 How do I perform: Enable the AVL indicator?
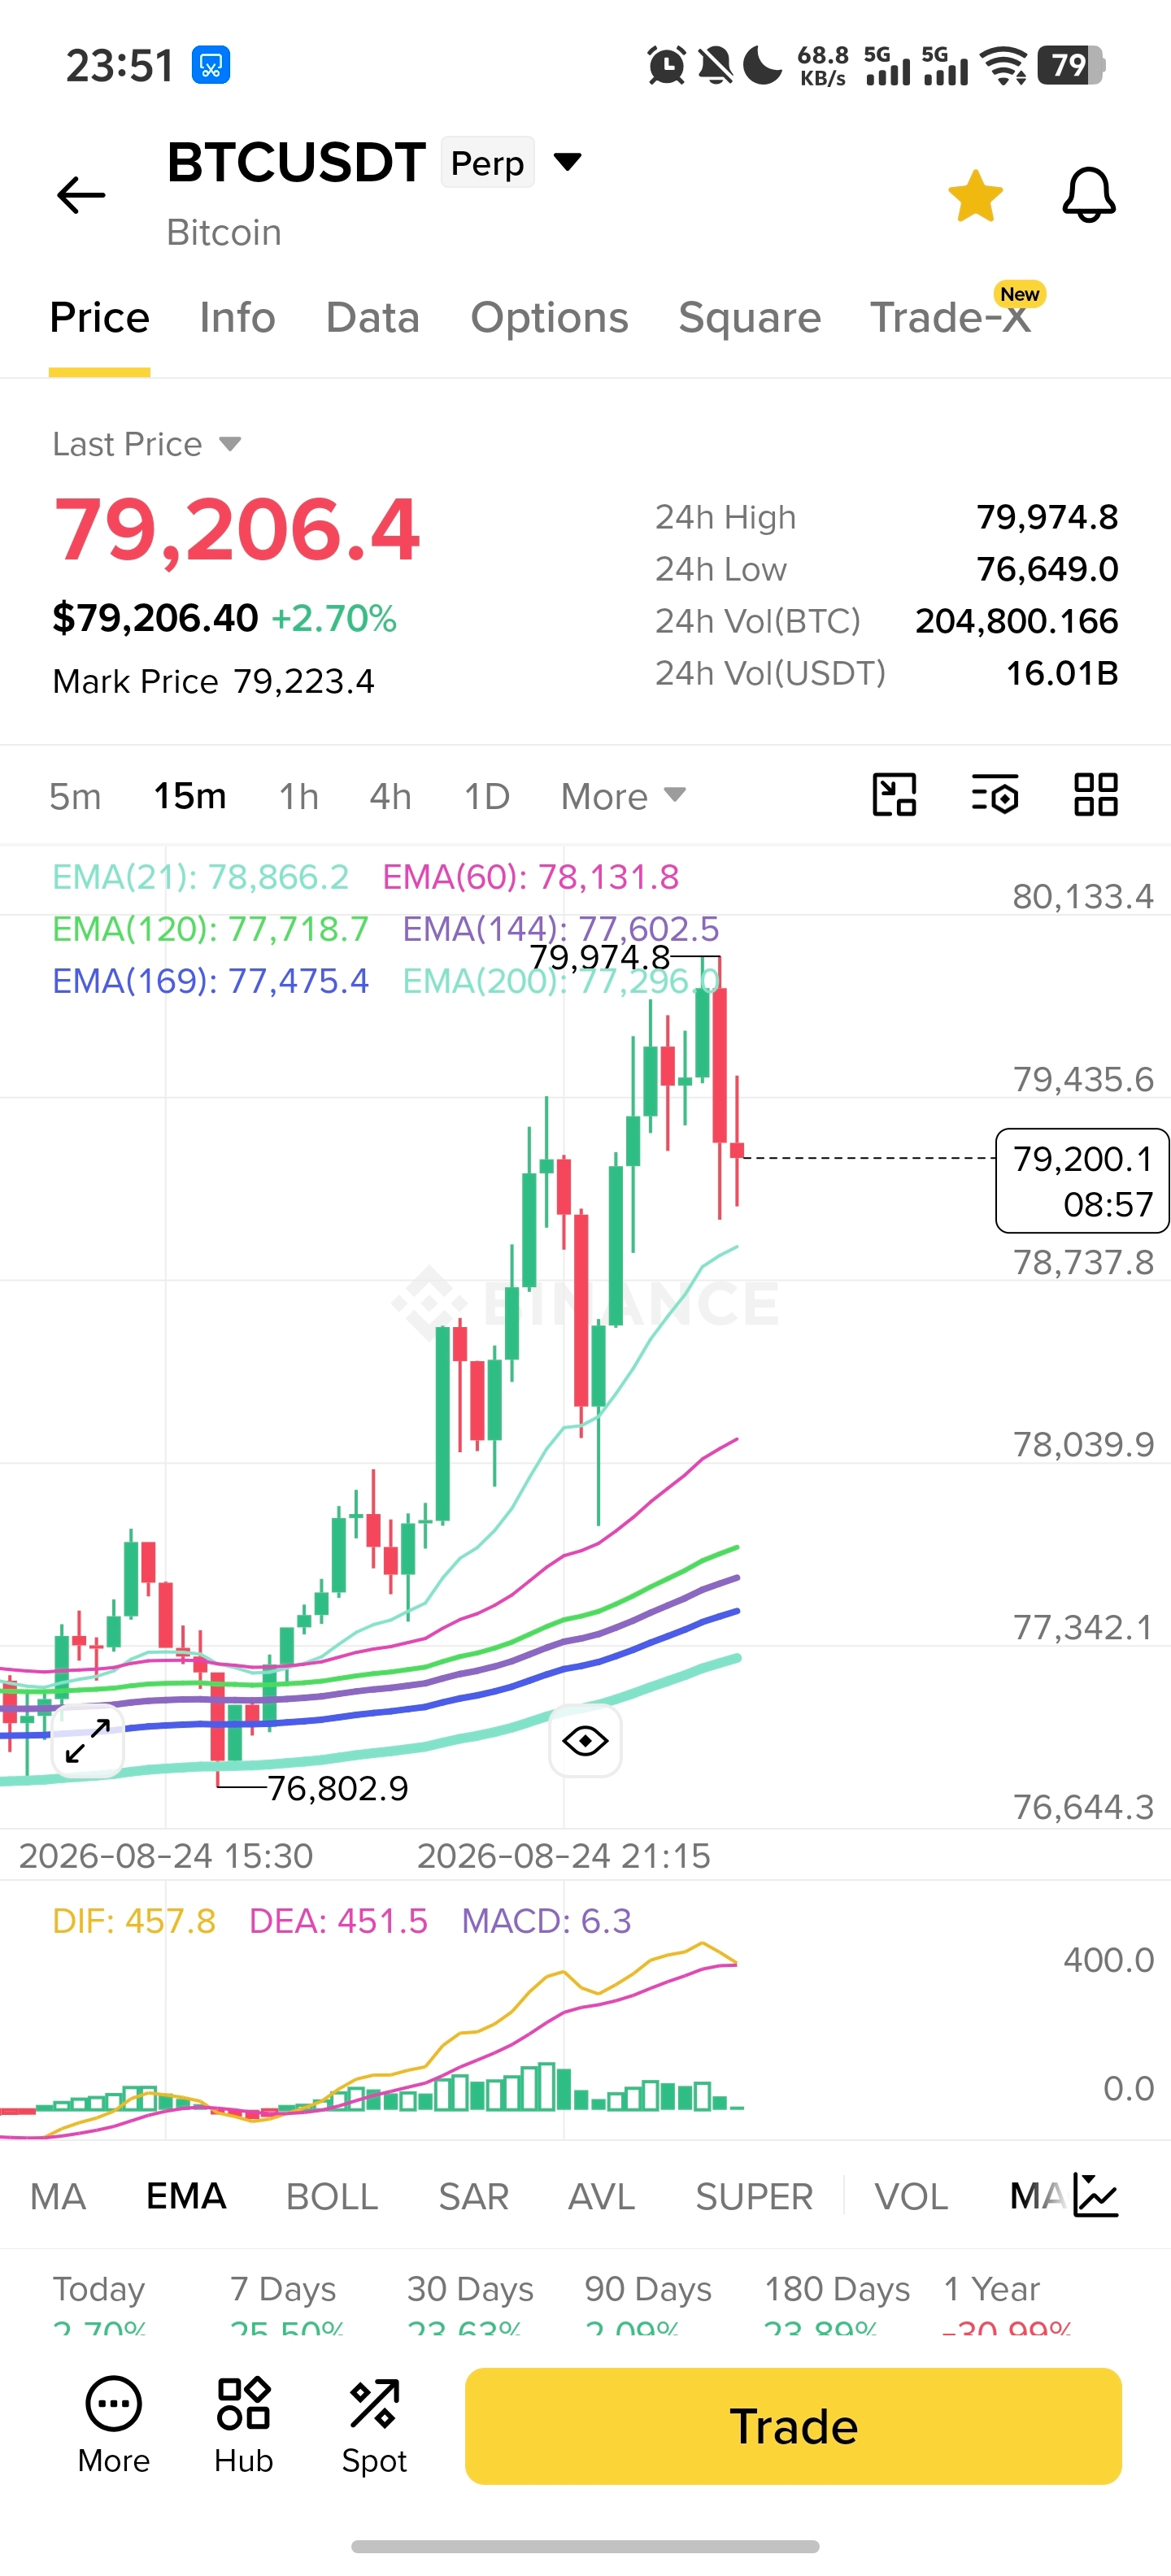(601, 2197)
